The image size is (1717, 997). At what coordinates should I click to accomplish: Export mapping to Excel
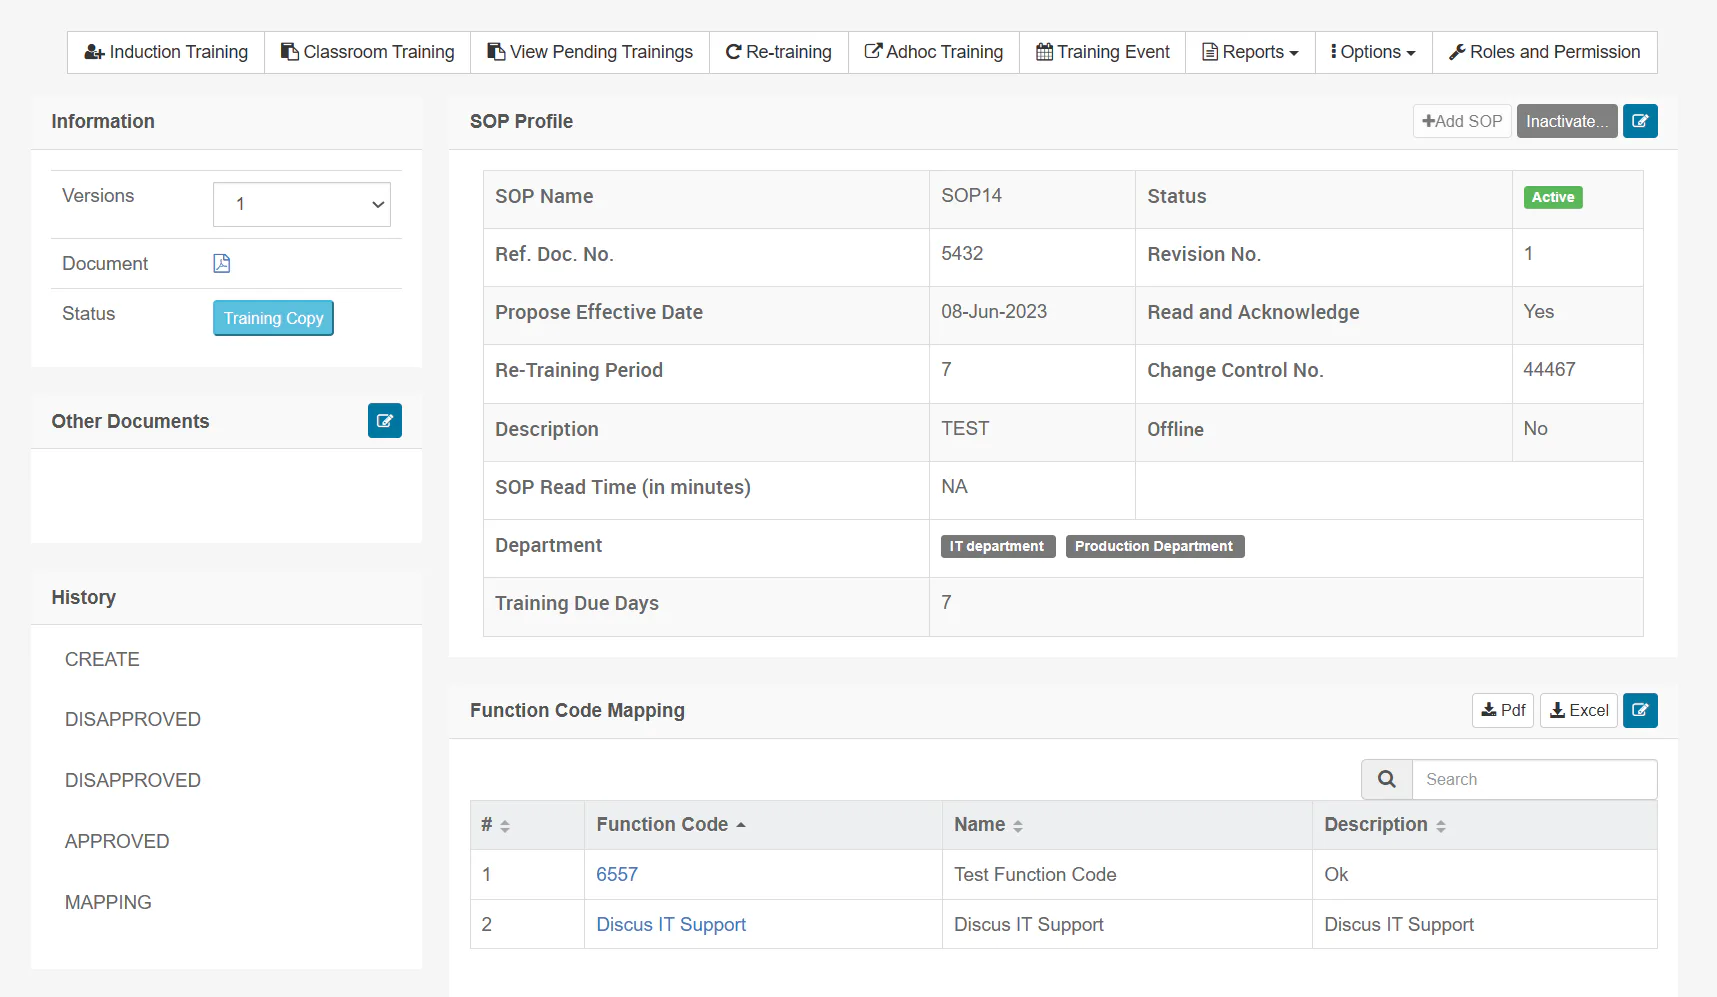pos(1579,710)
